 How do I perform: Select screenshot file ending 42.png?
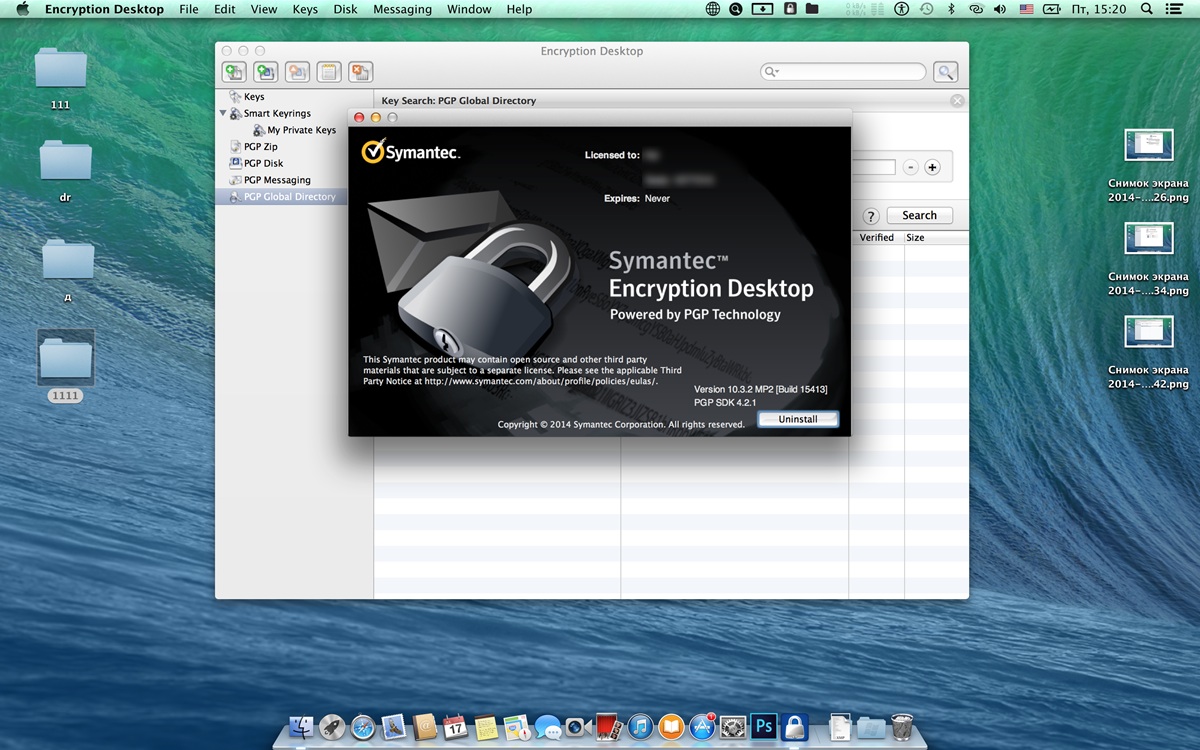click(x=1148, y=332)
